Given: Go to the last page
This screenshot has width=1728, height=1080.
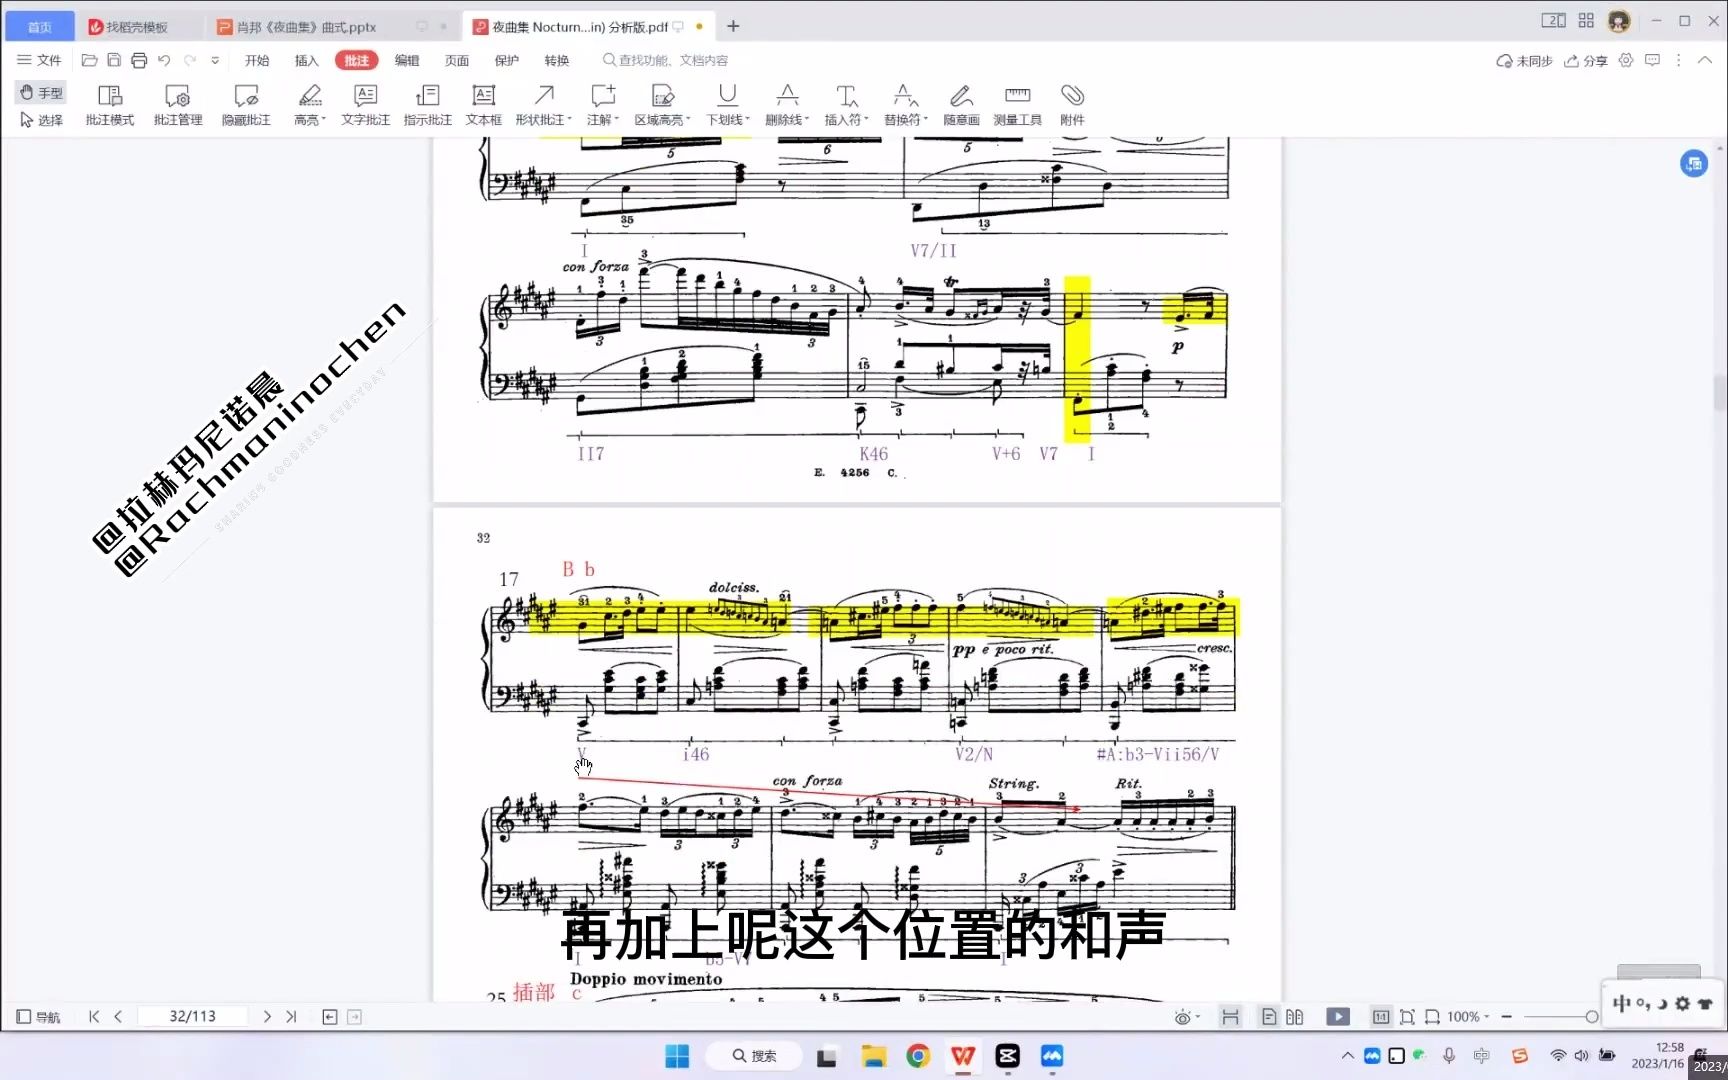Looking at the screenshot, I should click(291, 1016).
